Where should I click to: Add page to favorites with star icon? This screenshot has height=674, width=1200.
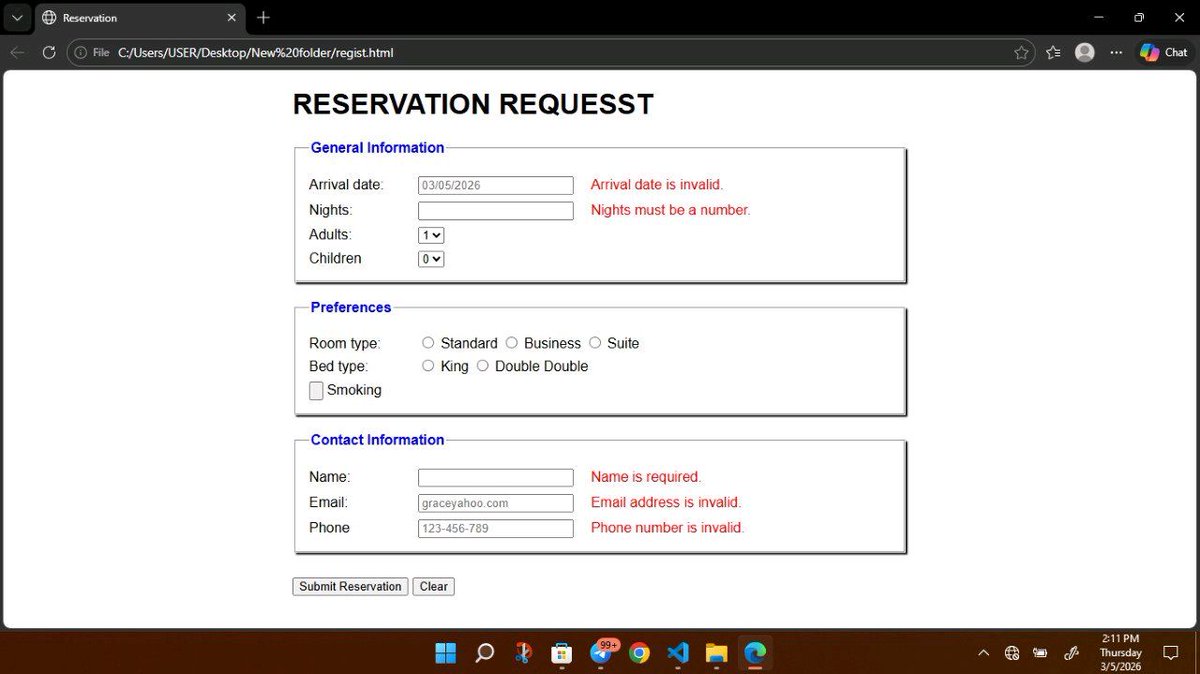point(1020,53)
